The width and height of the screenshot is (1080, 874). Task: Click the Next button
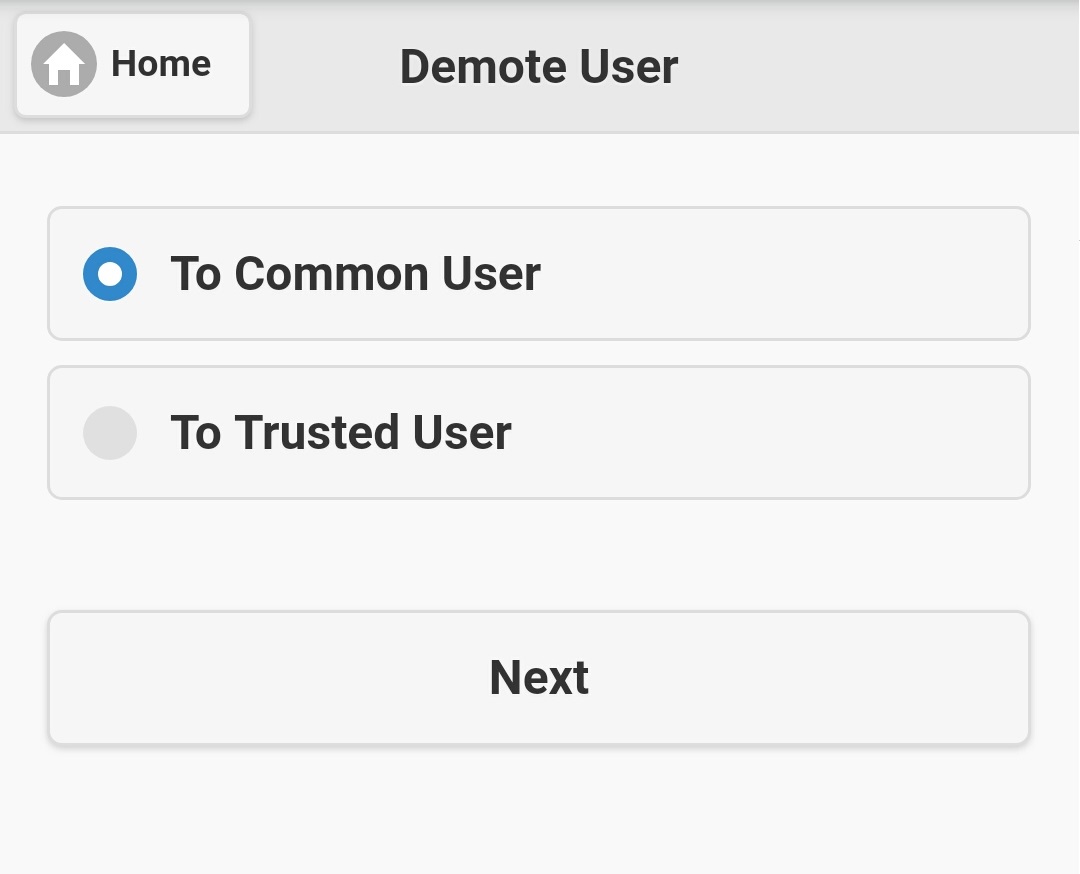(539, 678)
